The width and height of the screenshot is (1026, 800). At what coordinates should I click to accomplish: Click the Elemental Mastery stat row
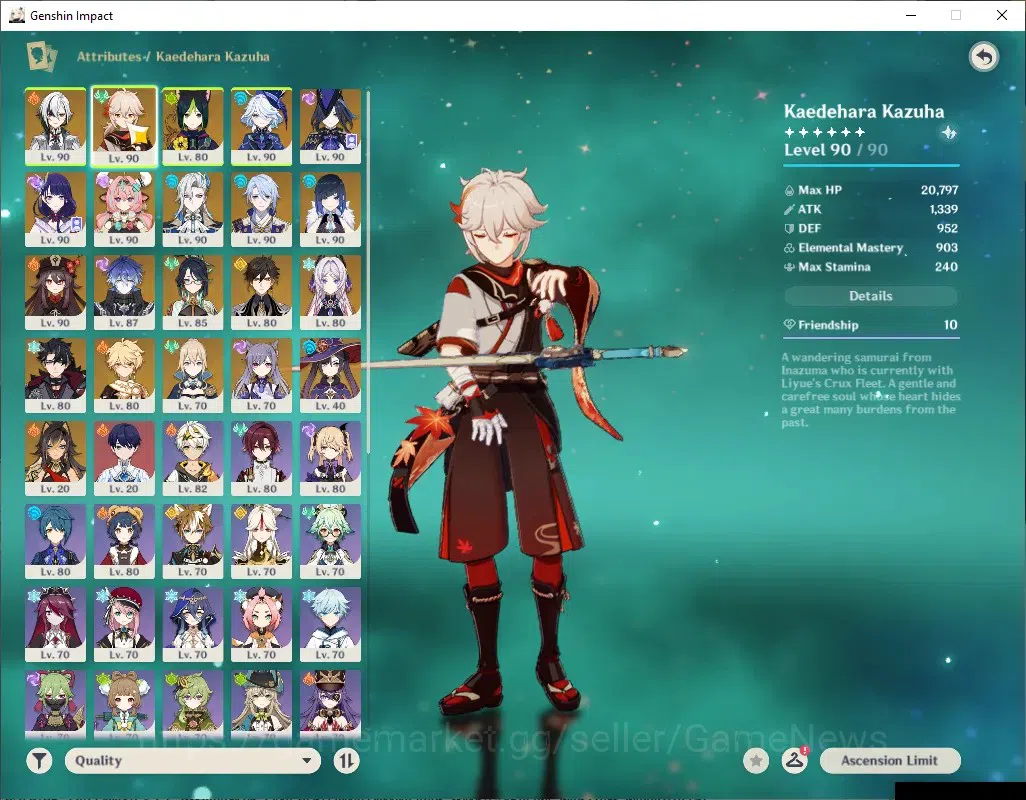871,248
